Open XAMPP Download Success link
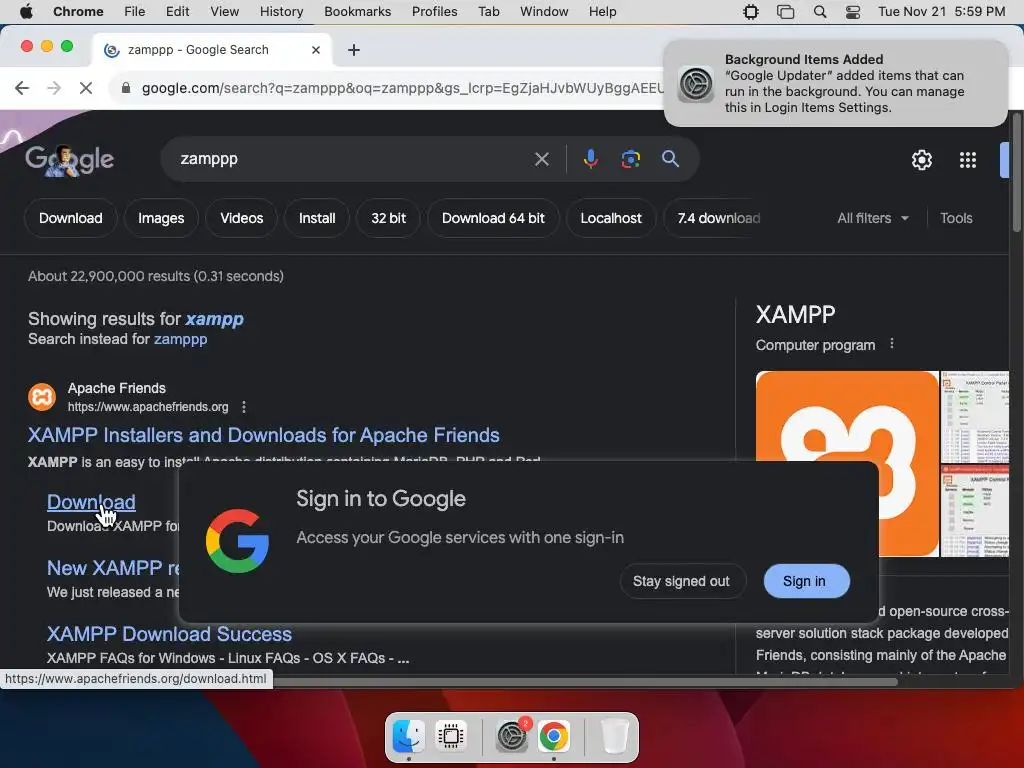1024x768 pixels. pyautogui.click(x=169, y=634)
